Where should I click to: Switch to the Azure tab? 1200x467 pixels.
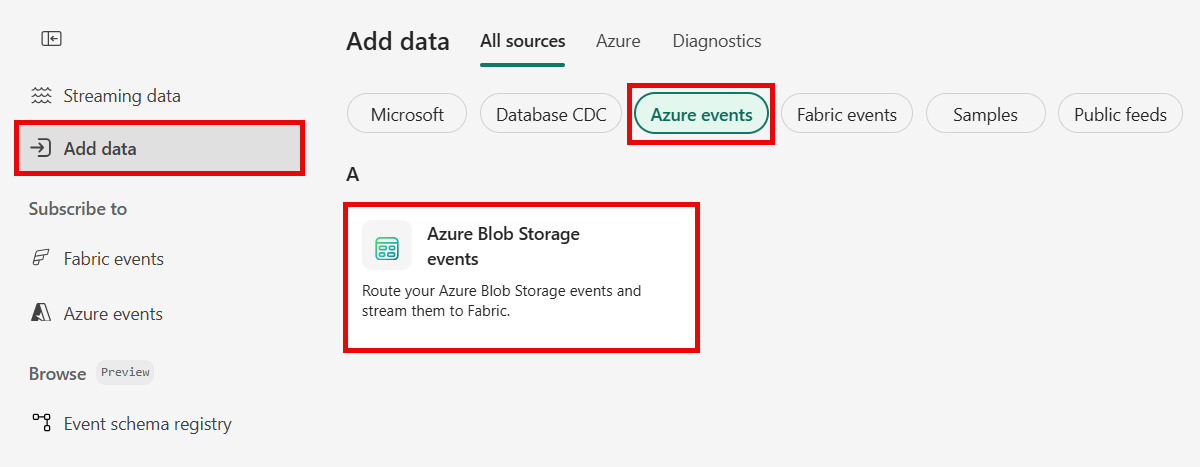(x=618, y=42)
